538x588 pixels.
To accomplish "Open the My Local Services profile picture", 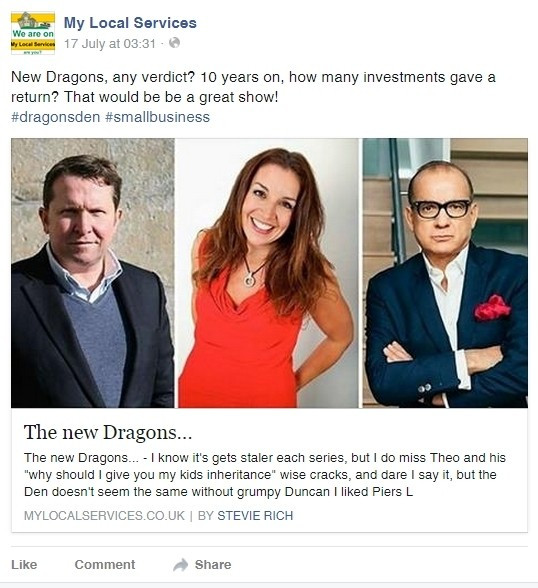I will (33, 33).
